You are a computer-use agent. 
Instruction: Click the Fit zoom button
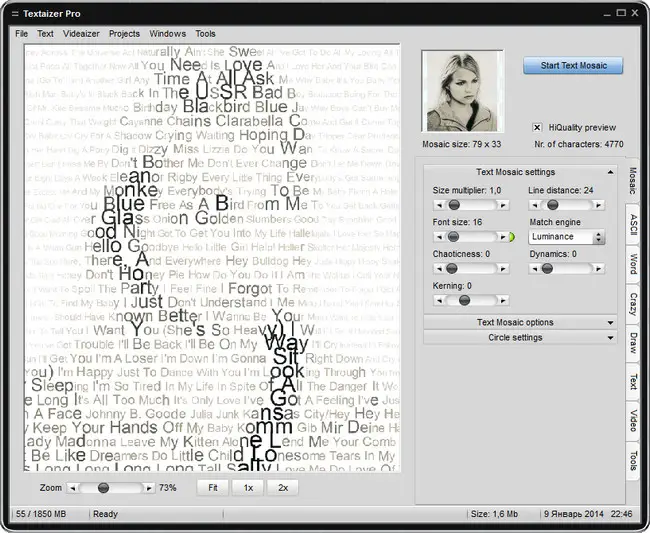(x=213, y=488)
